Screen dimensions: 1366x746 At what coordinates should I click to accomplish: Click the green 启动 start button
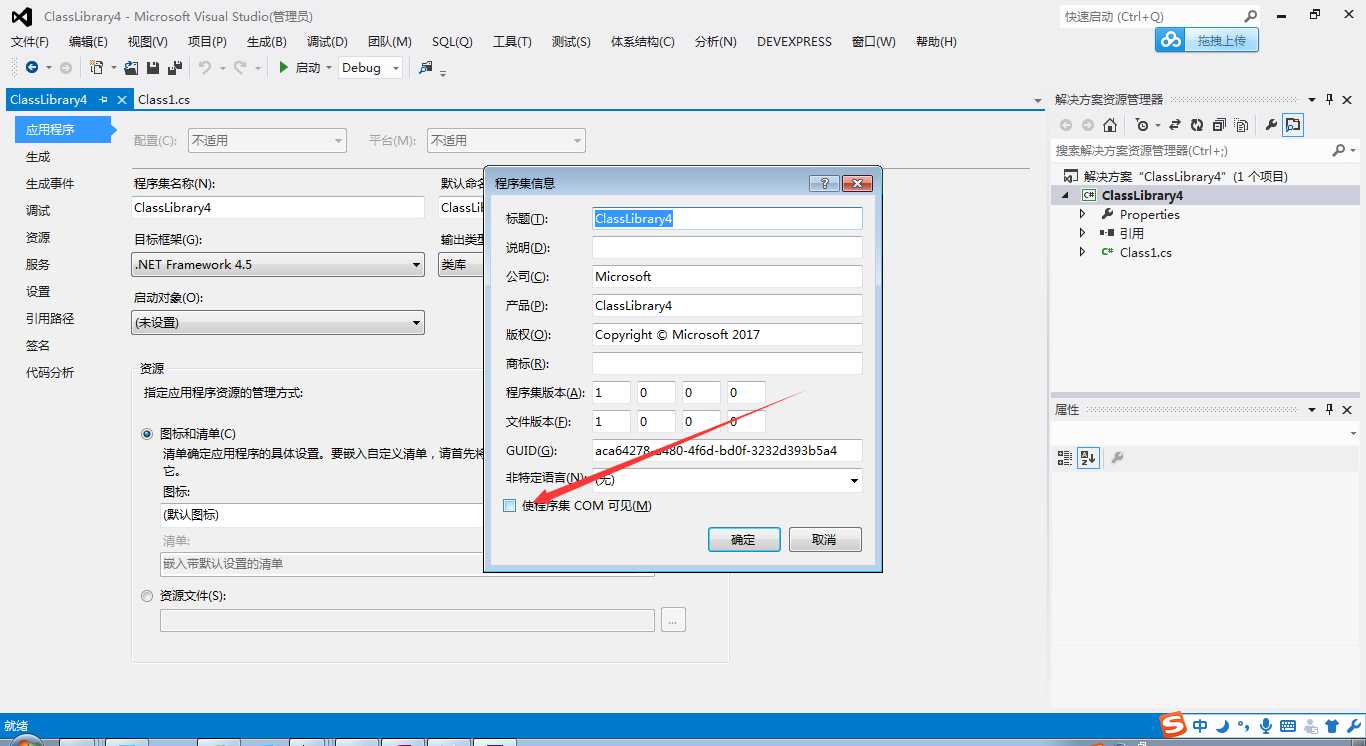coord(299,67)
